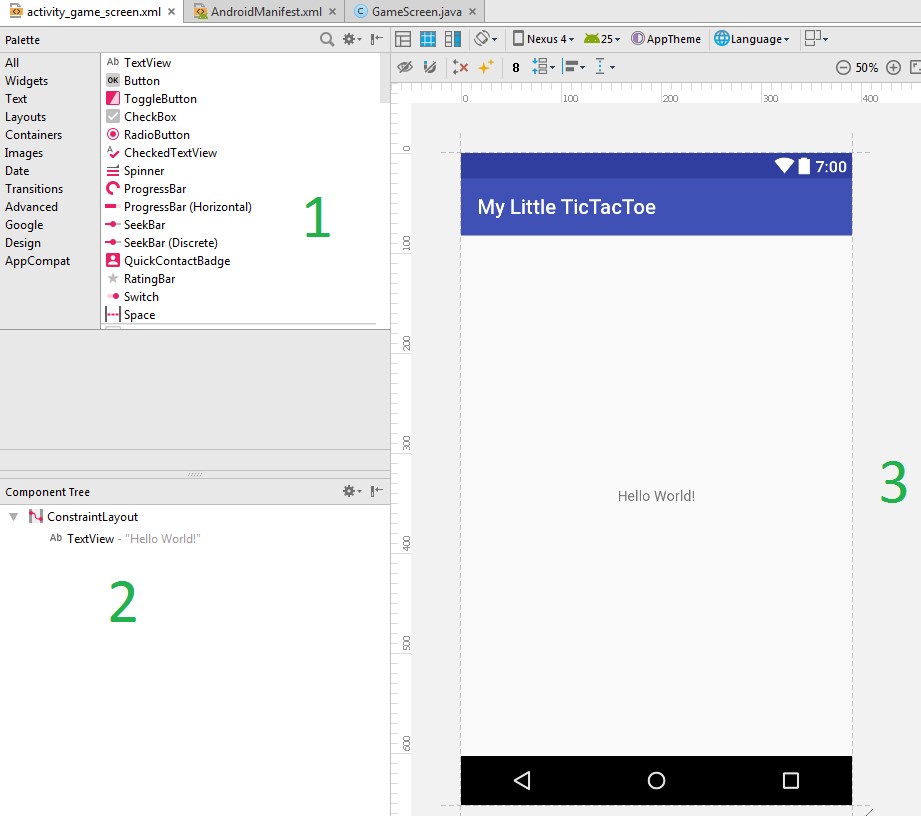This screenshot has height=816, width=921.
Task: Select TextView in the Component Tree
Action: click(90, 539)
